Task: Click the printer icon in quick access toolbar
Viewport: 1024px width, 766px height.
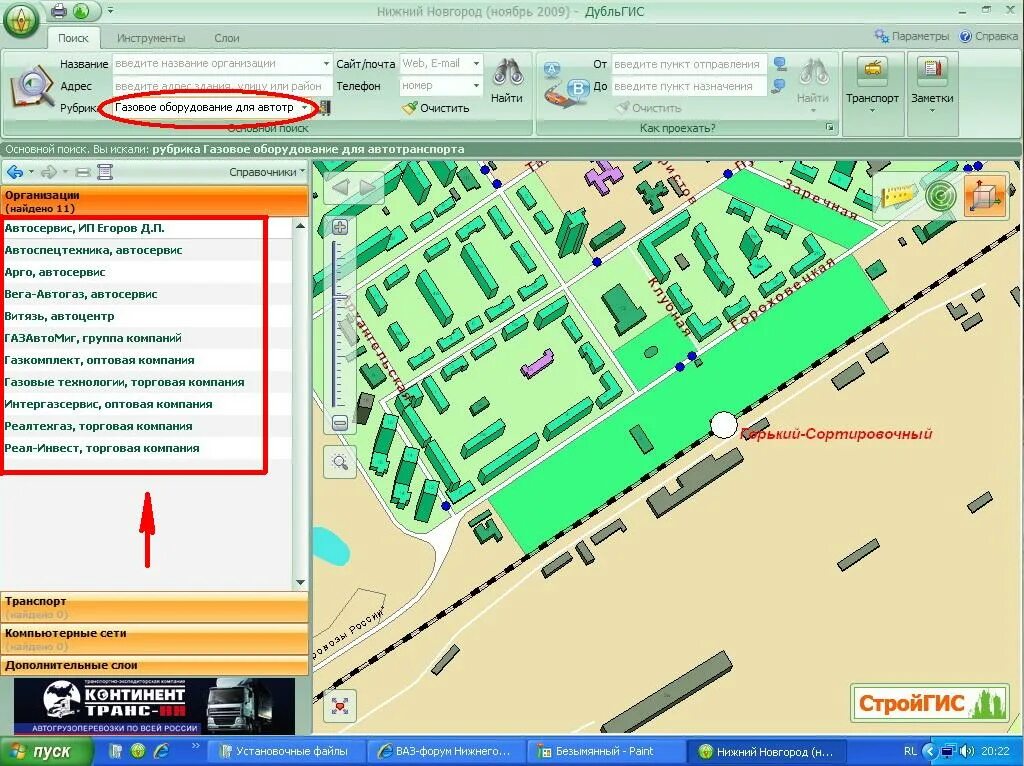Action: (58, 11)
